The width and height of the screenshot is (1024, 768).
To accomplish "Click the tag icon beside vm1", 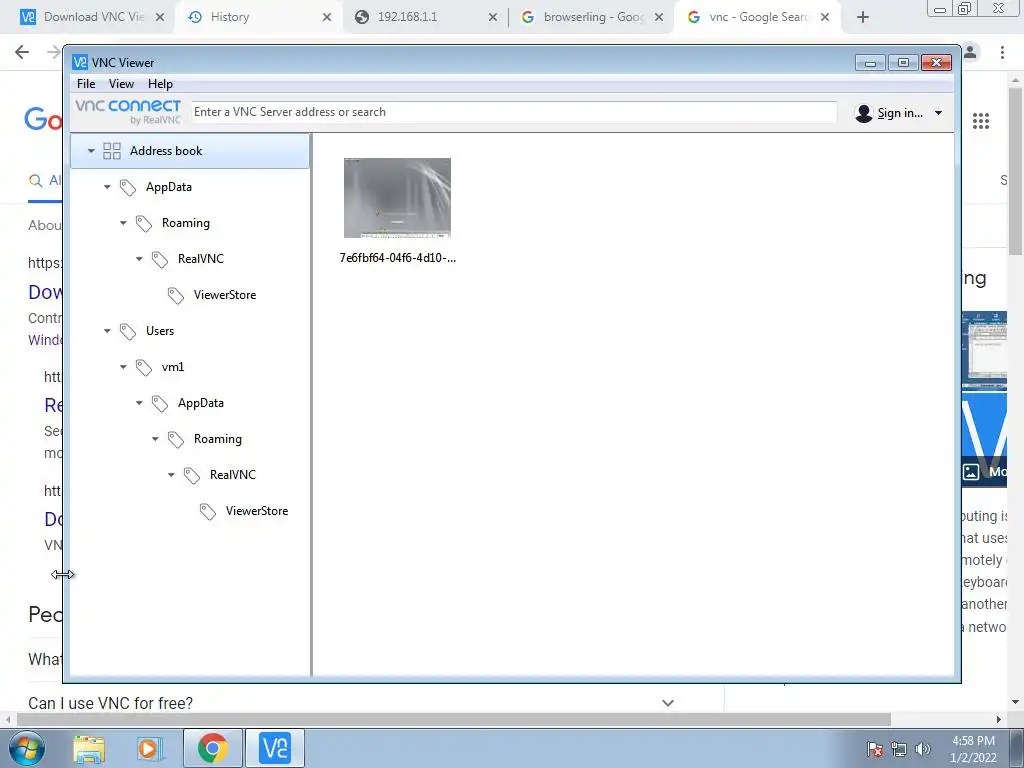I will (x=144, y=367).
